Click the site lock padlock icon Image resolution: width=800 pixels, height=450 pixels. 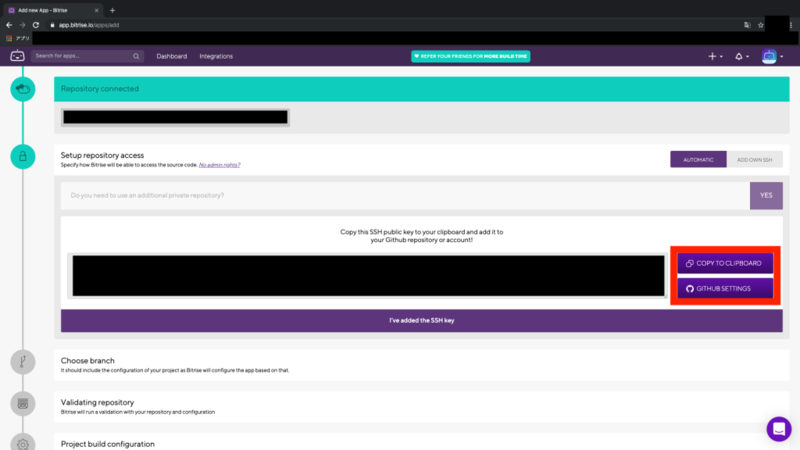(52, 24)
